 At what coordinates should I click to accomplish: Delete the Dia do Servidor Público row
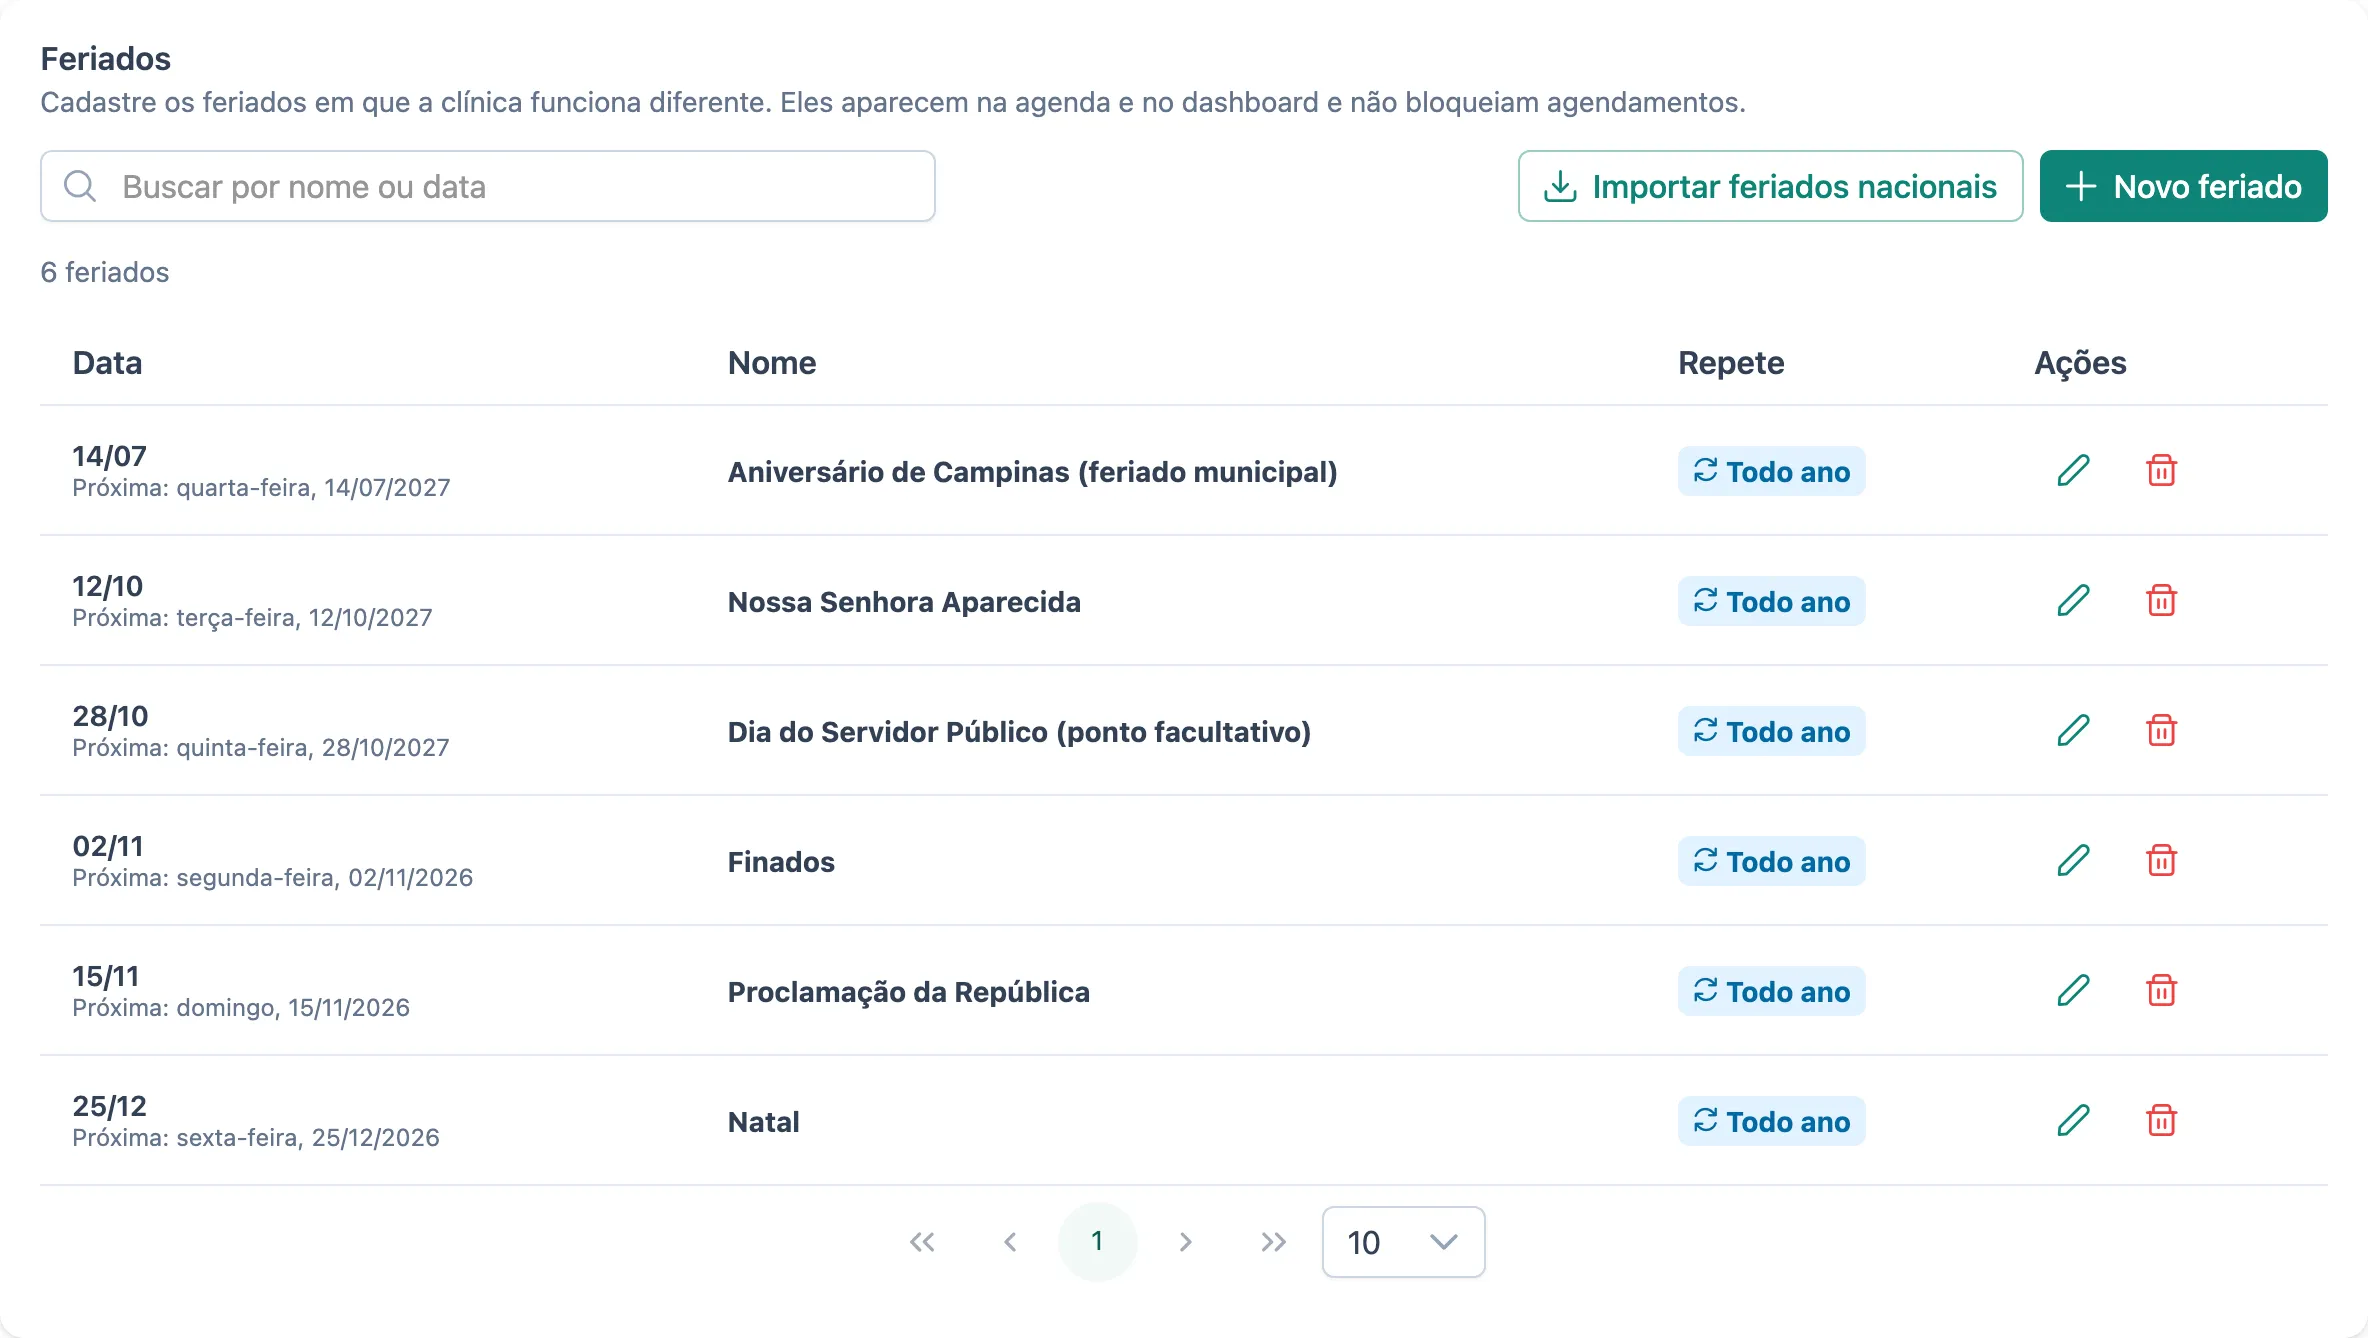pyautogui.click(x=2161, y=730)
